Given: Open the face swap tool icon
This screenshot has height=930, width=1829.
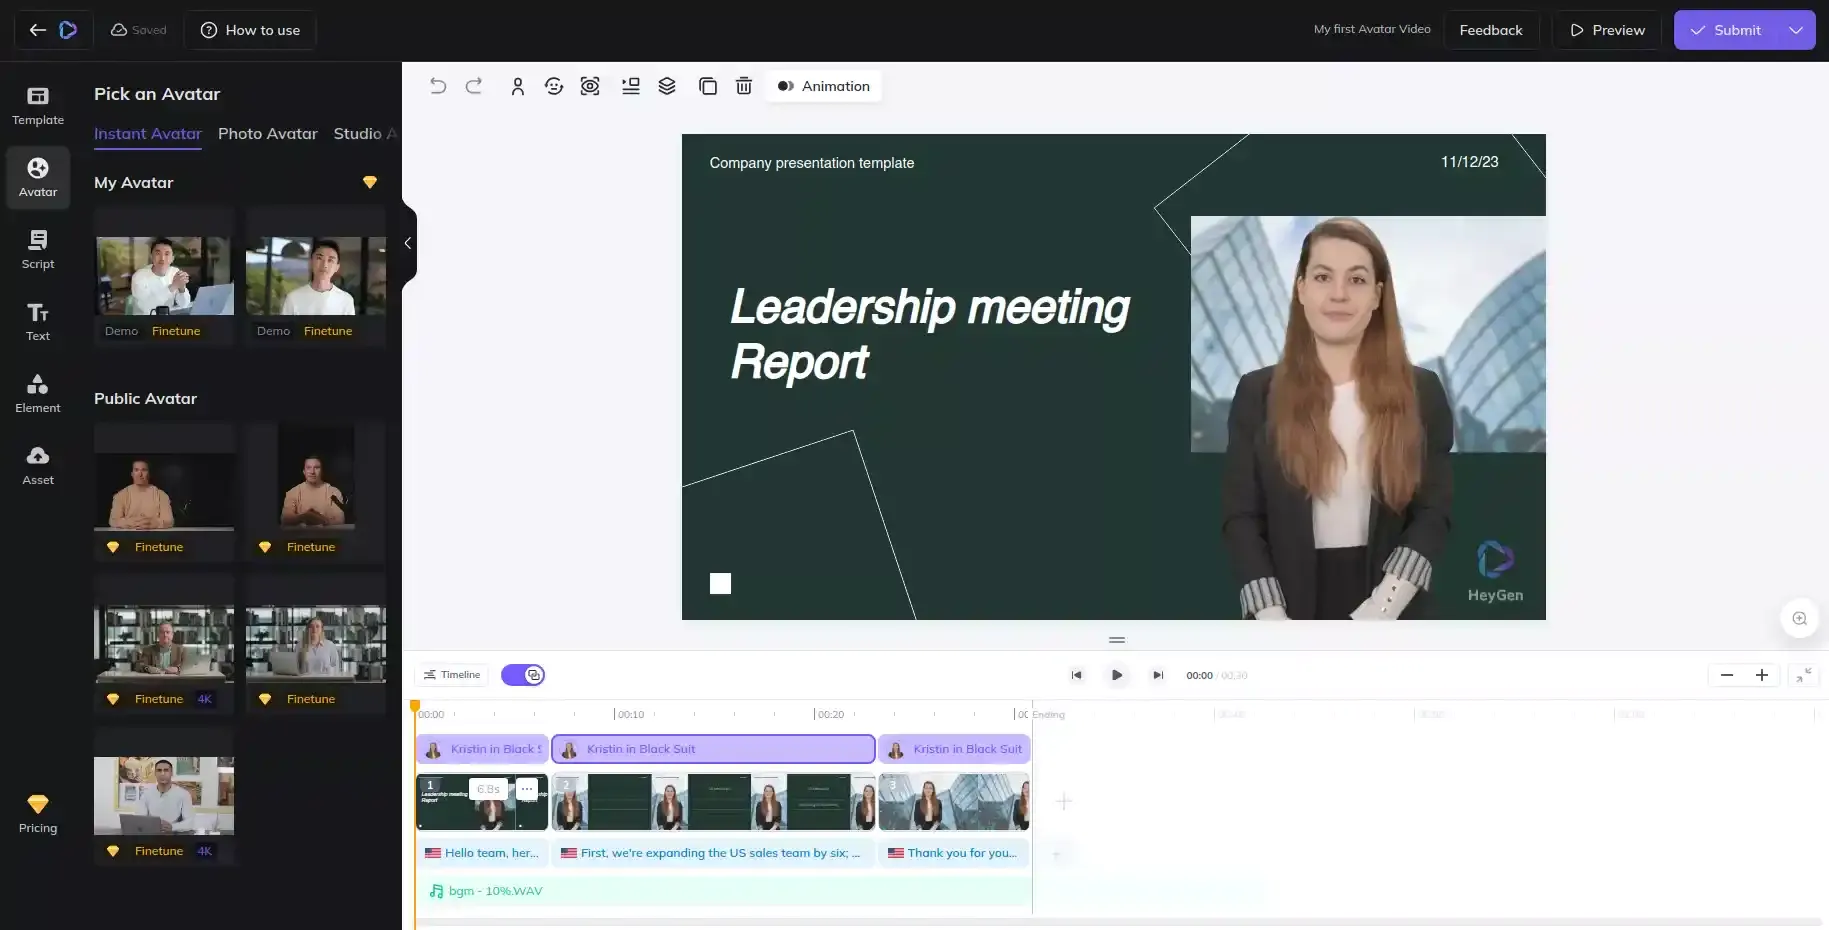Looking at the screenshot, I should 554,86.
